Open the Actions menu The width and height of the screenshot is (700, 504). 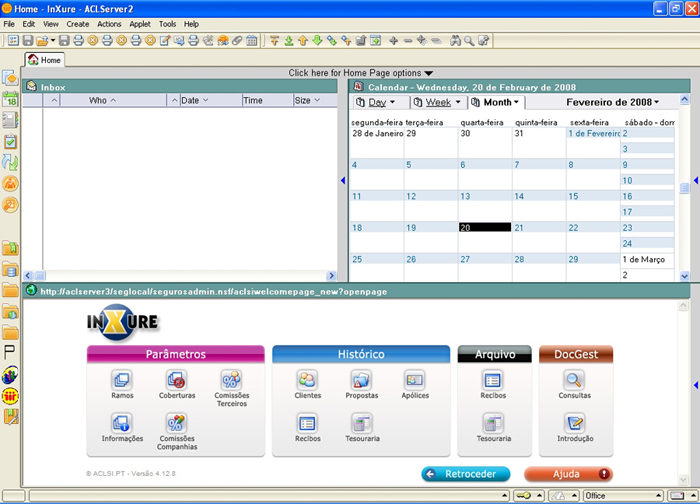109,24
